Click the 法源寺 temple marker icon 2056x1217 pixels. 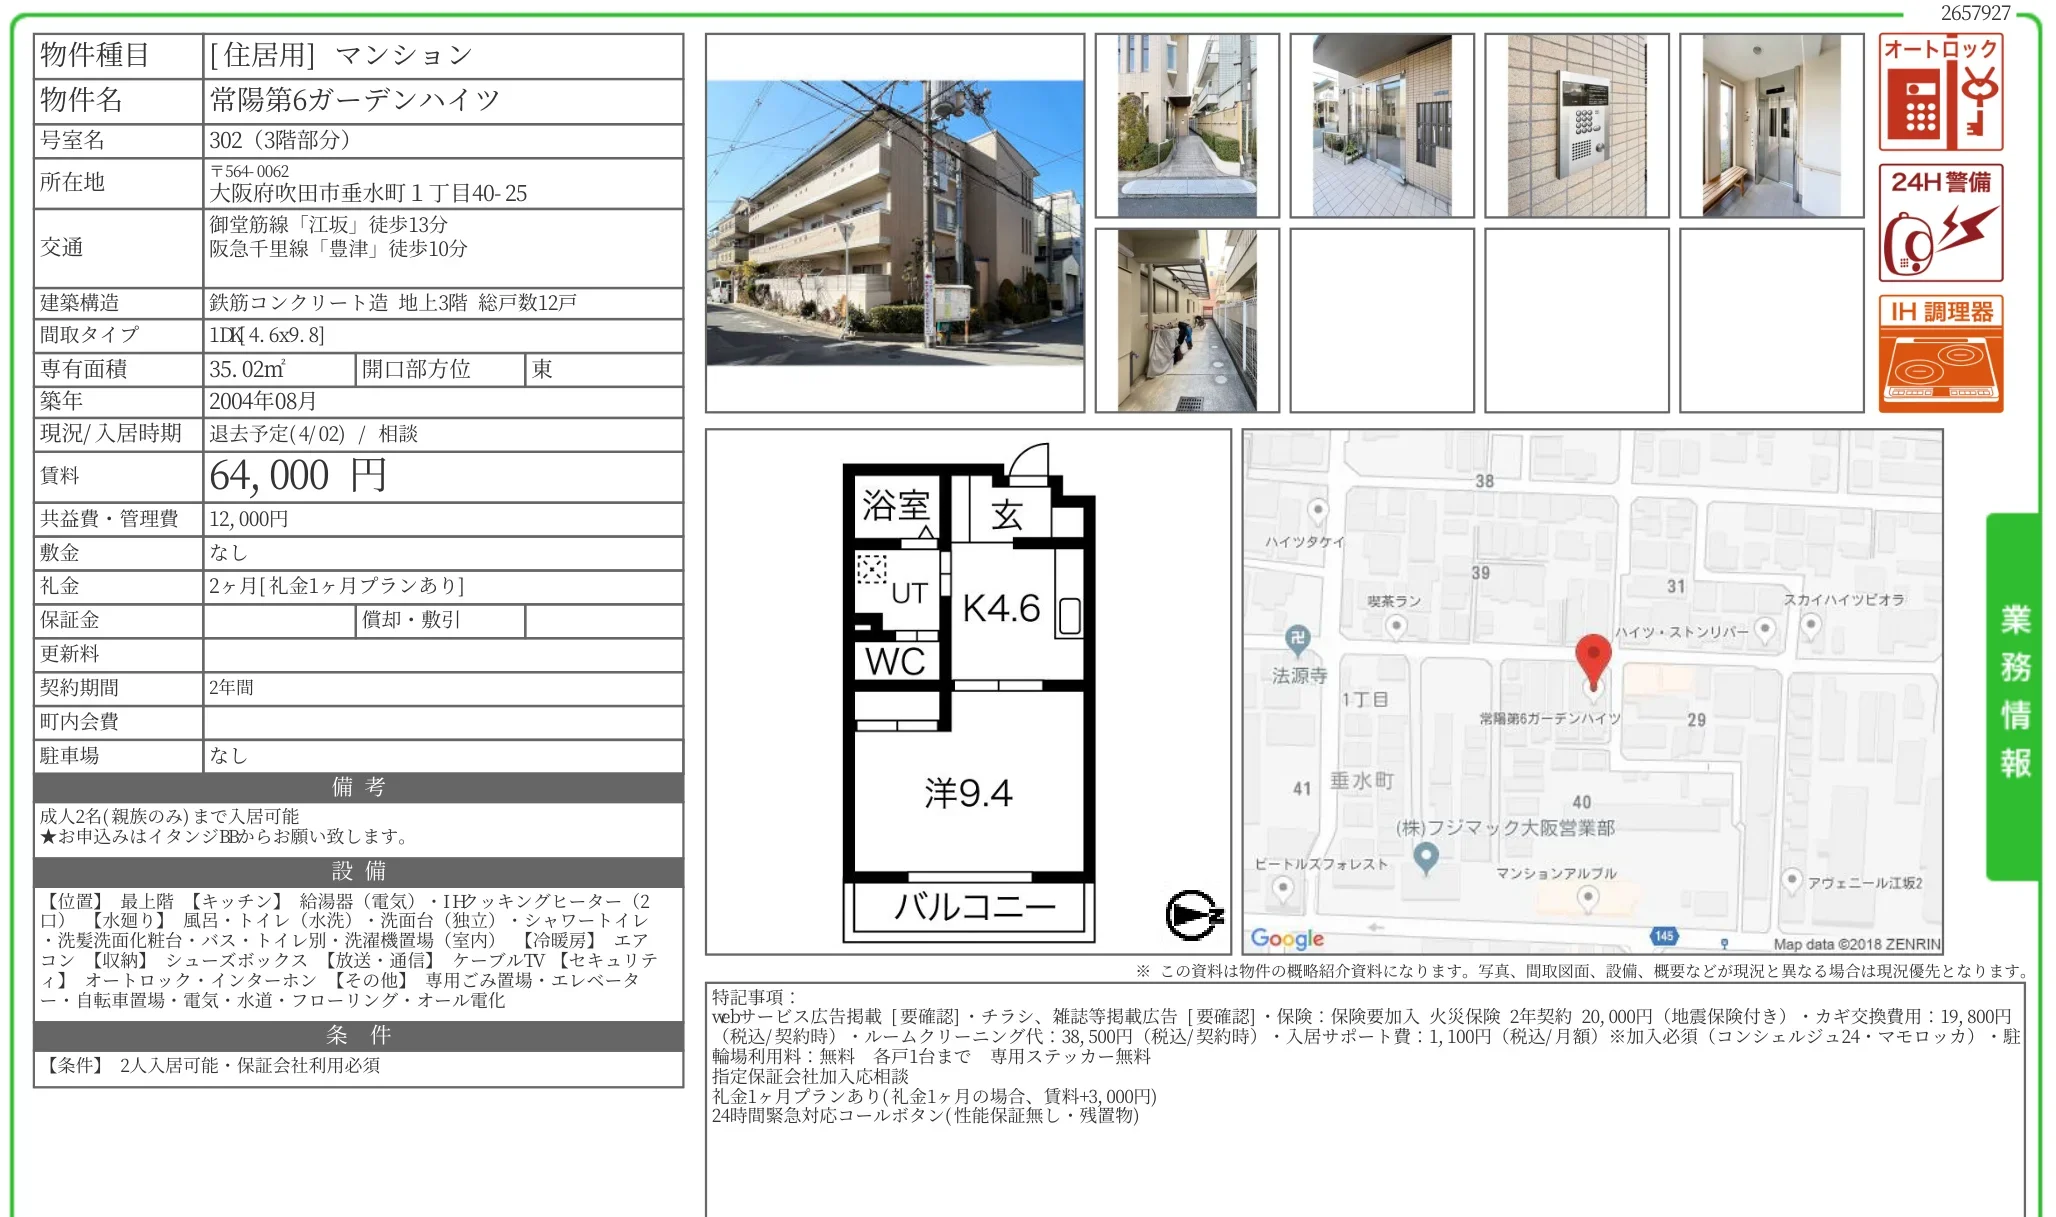click(x=1297, y=639)
